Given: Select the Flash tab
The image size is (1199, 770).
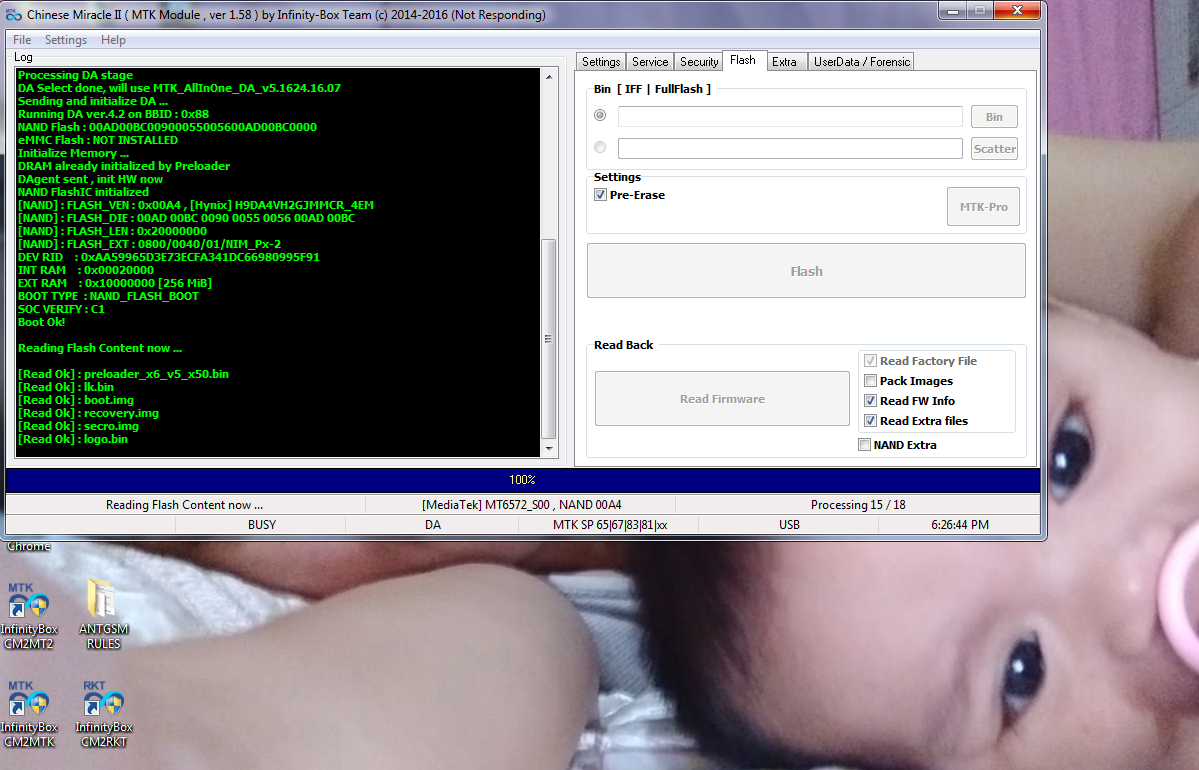Looking at the screenshot, I should coord(742,60).
